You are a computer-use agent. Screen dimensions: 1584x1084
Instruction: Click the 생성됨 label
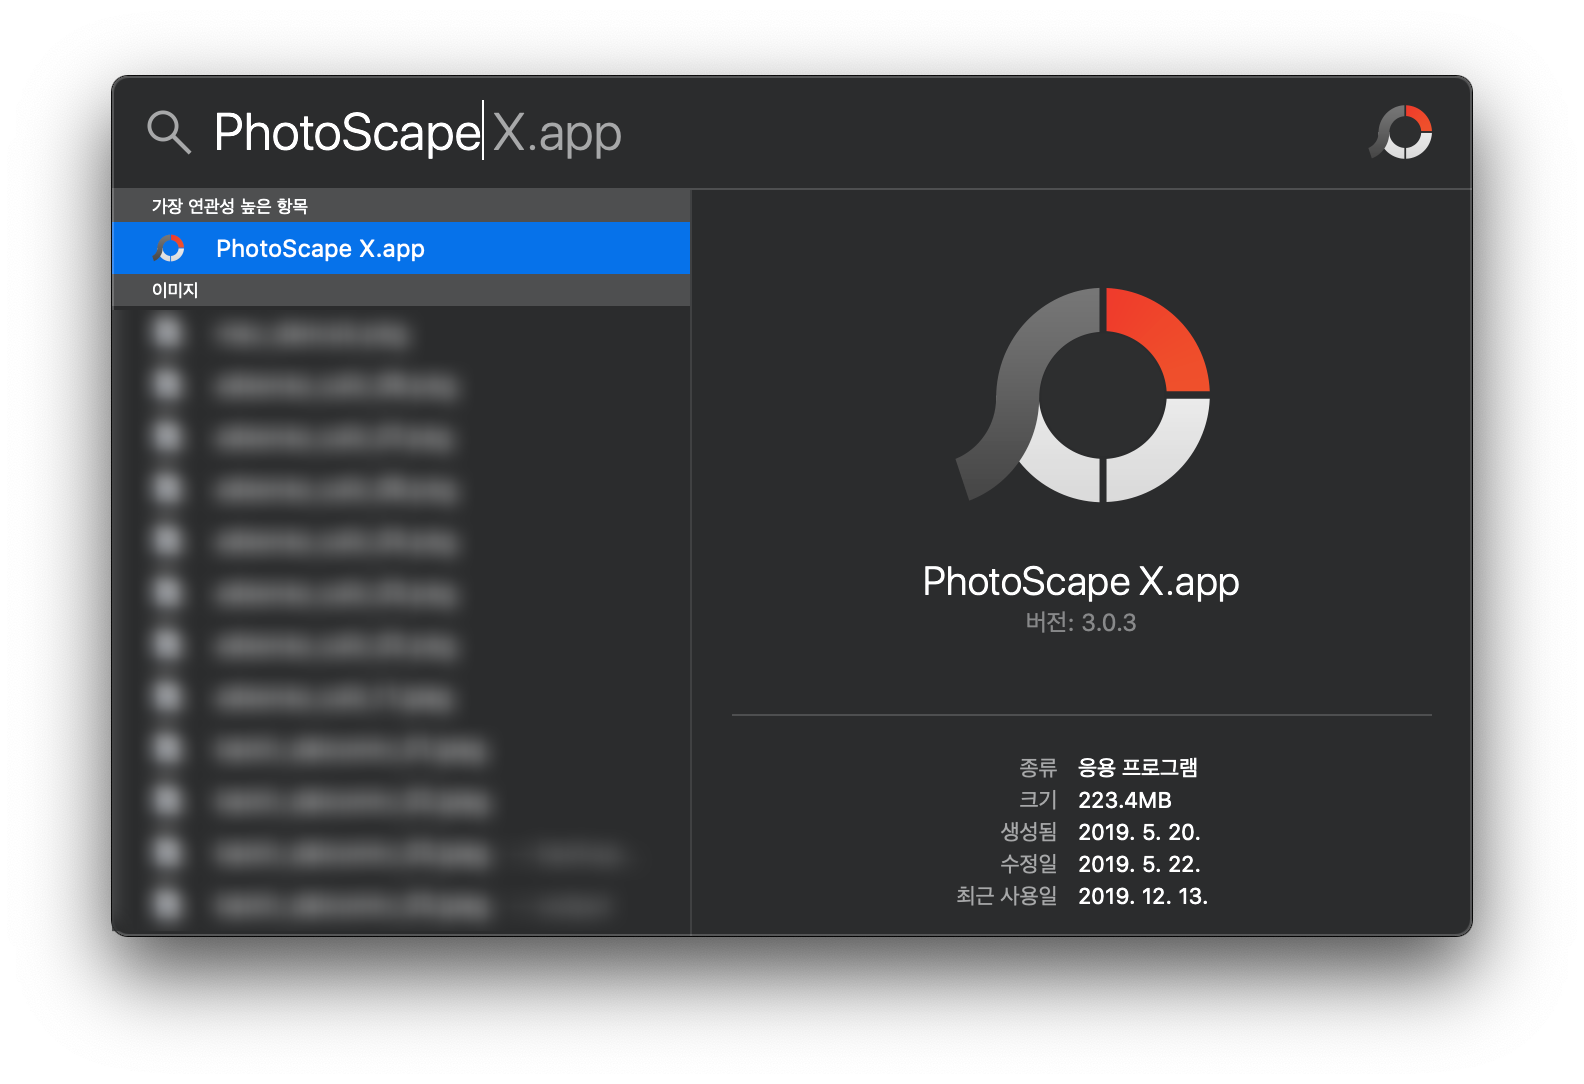(1029, 832)
